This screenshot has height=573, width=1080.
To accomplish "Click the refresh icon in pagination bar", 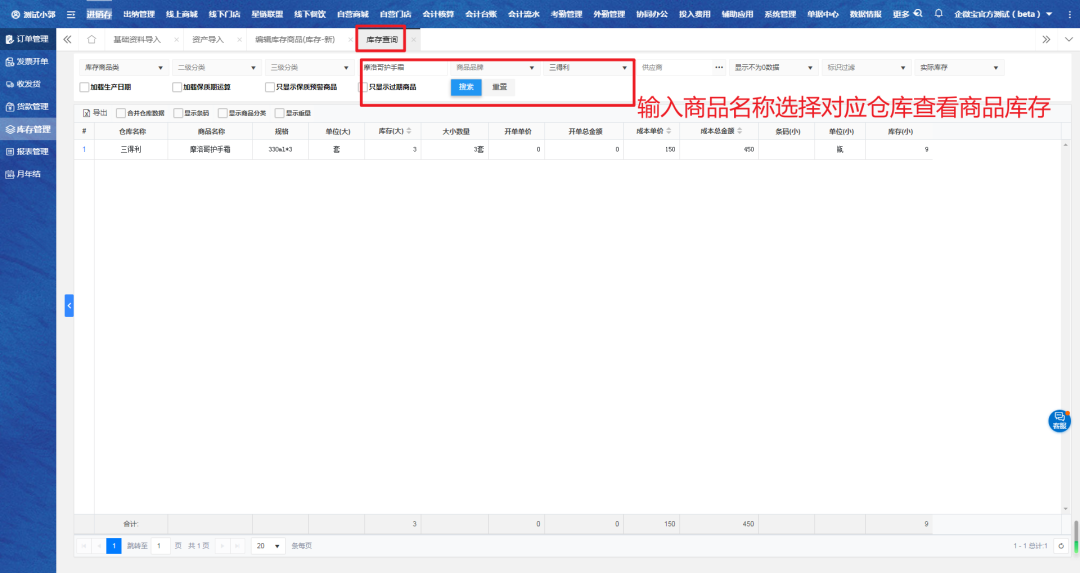I will (x=1061, y=546).
